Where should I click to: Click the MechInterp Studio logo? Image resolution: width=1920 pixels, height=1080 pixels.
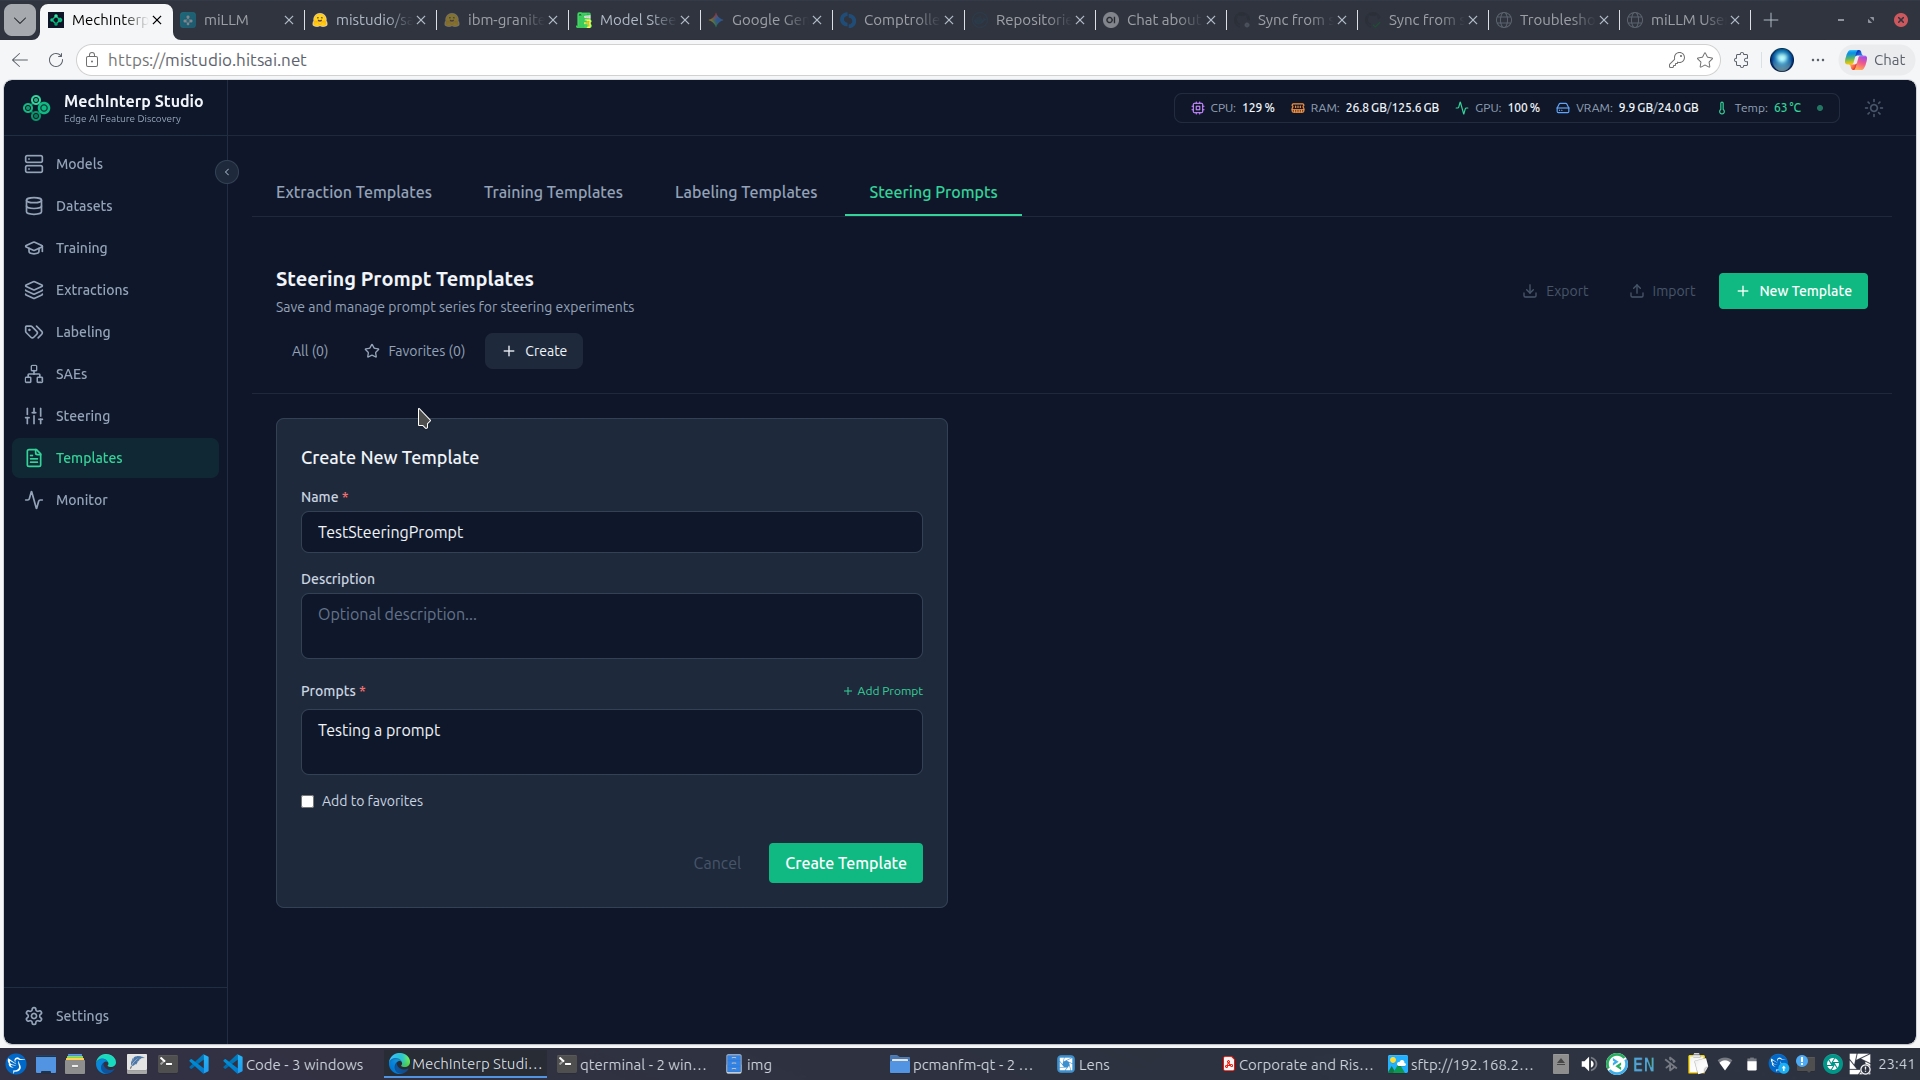coord(37,108)
